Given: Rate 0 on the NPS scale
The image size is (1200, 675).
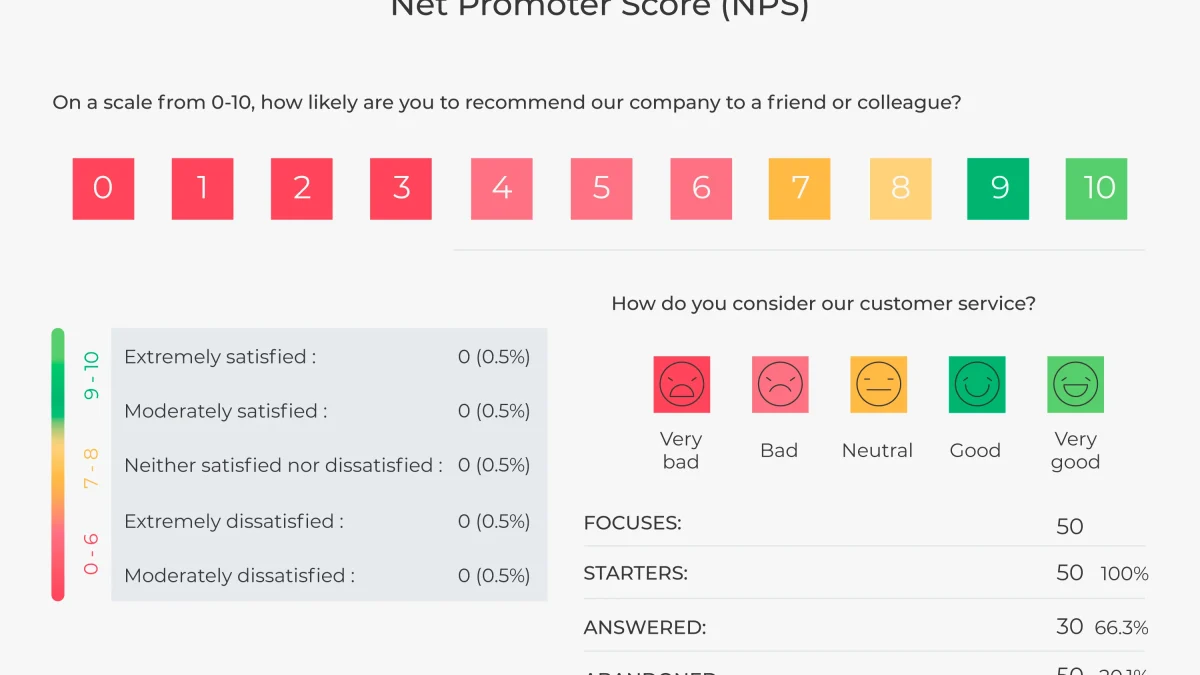Looking at the screenshot, I should point(103,188).
